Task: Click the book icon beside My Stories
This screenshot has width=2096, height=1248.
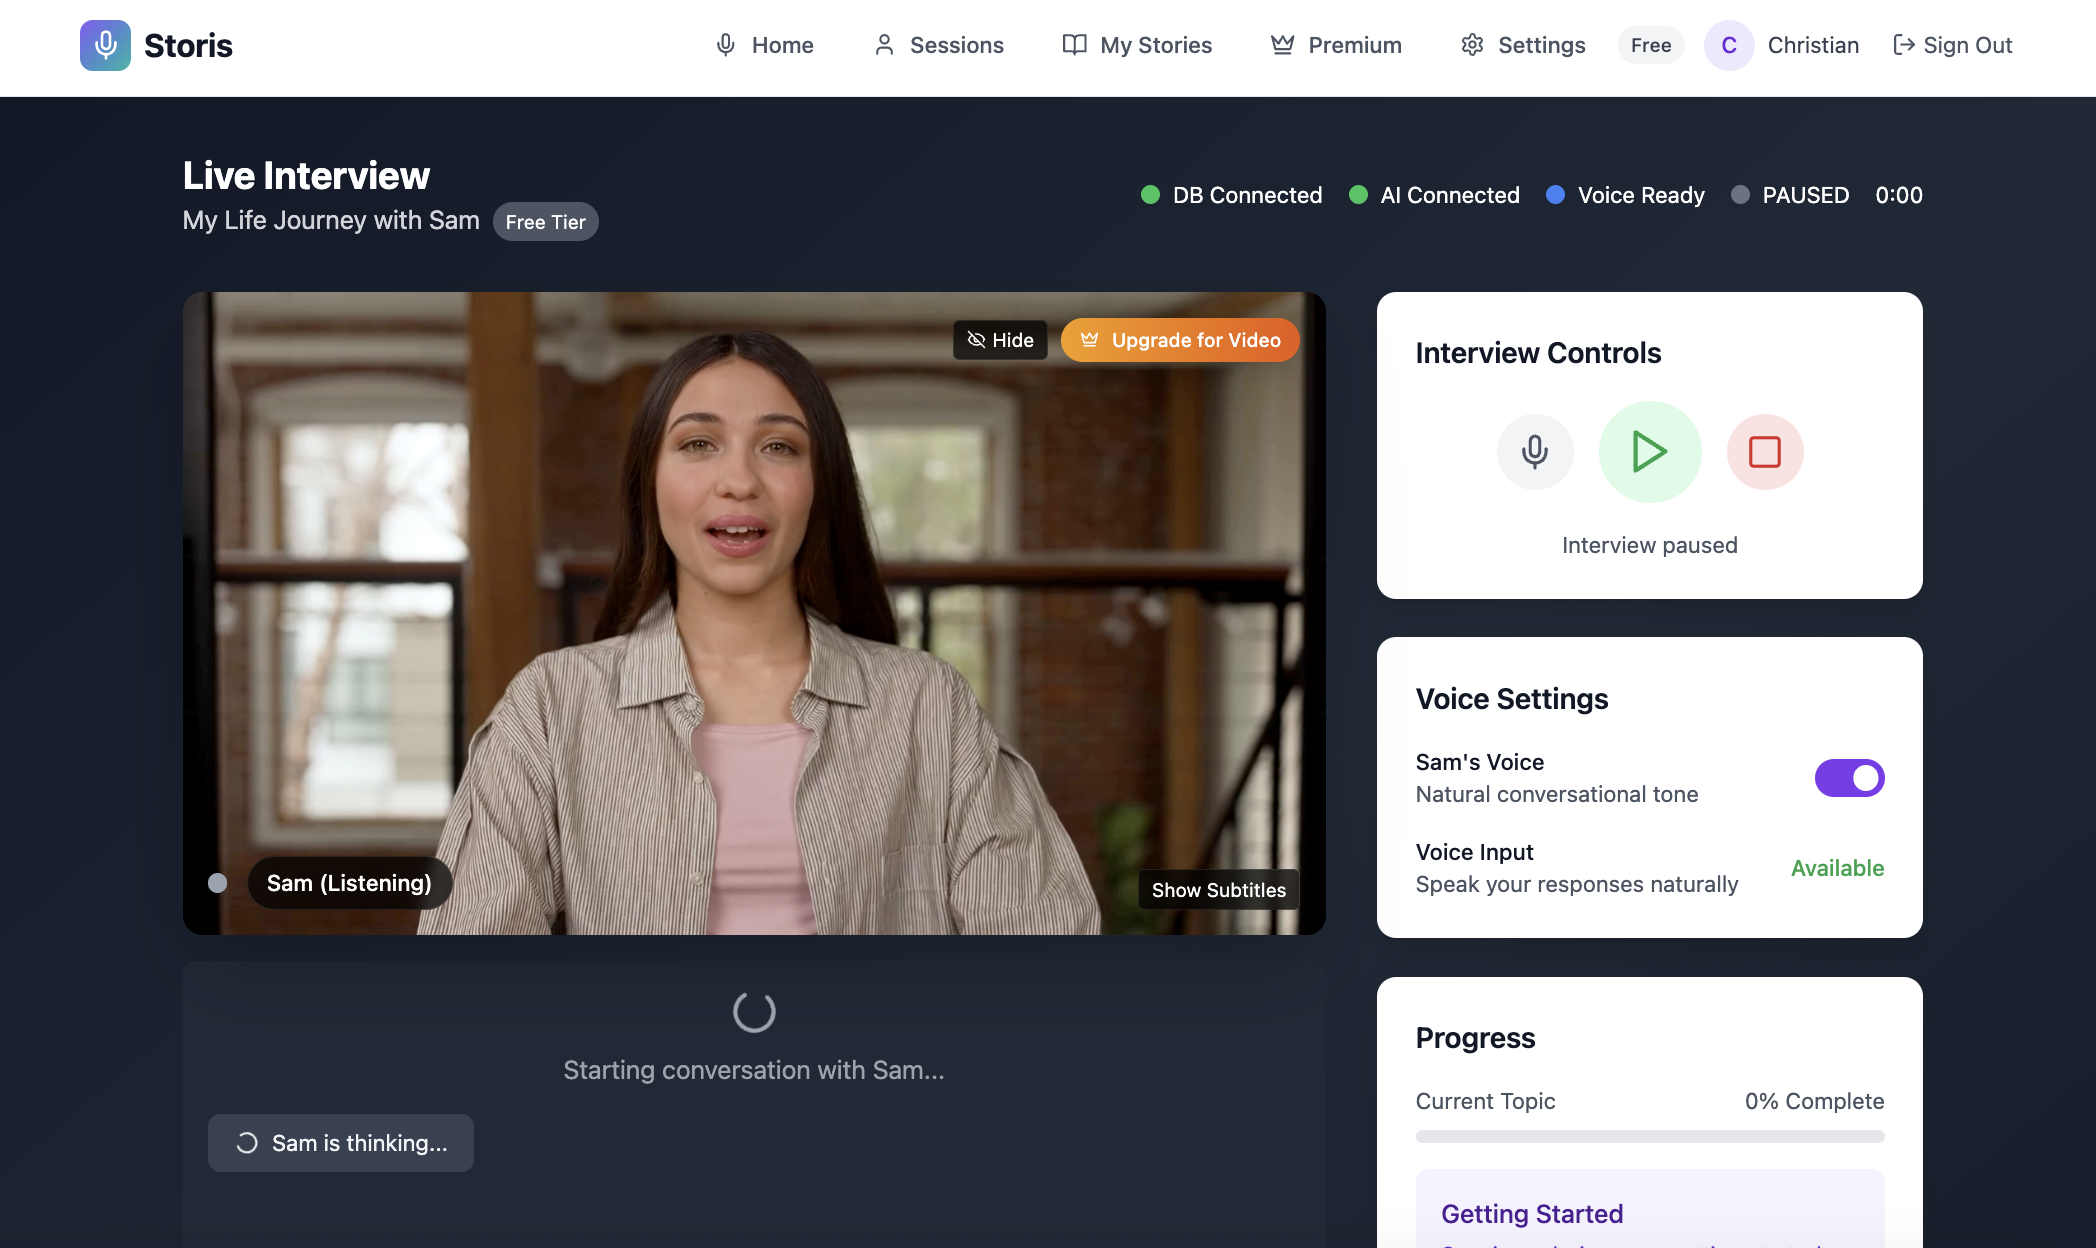Action: click(x=1074, y=45)
